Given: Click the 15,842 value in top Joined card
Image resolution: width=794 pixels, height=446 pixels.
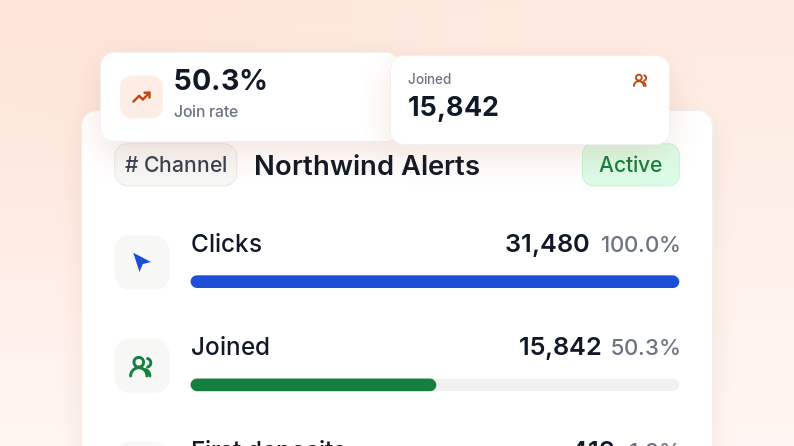Looking at the screenshot, I should (453, 107).
